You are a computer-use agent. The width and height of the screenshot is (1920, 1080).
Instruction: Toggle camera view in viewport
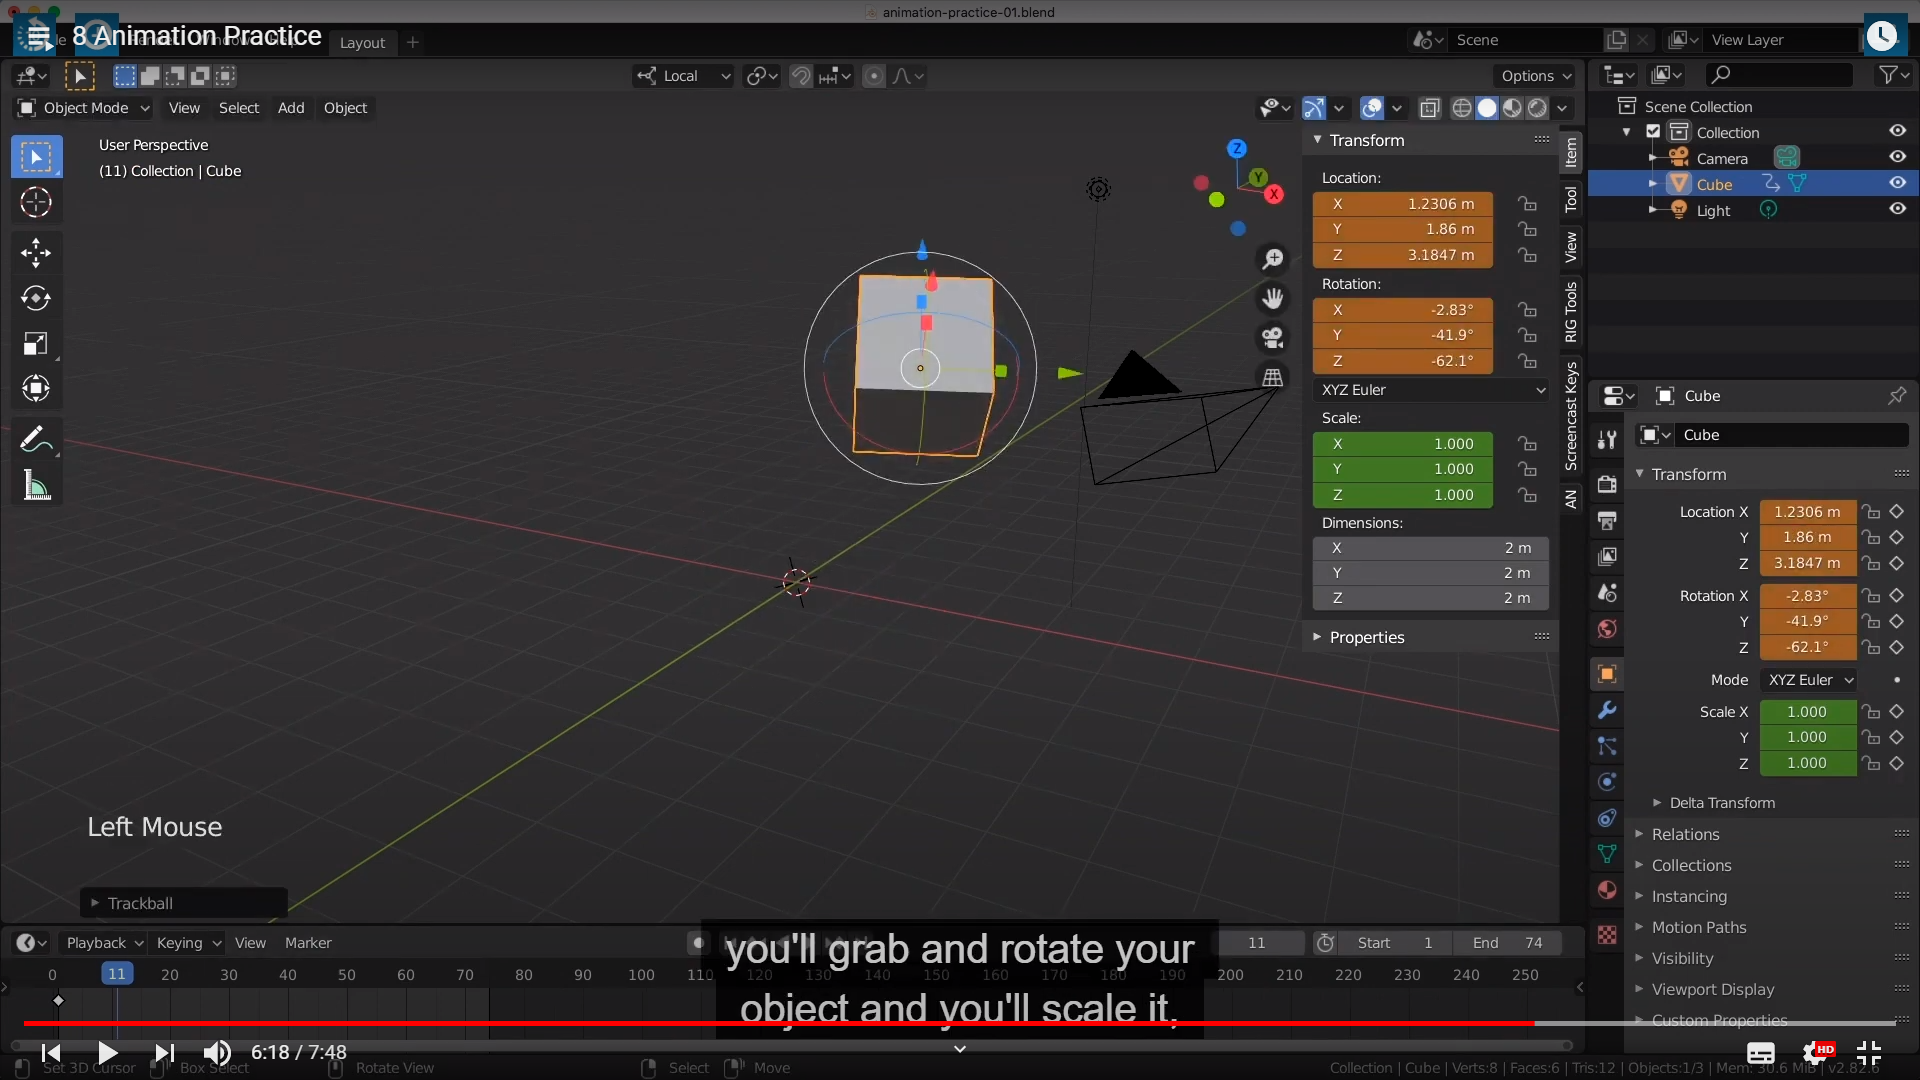(x=1272, y=338)
